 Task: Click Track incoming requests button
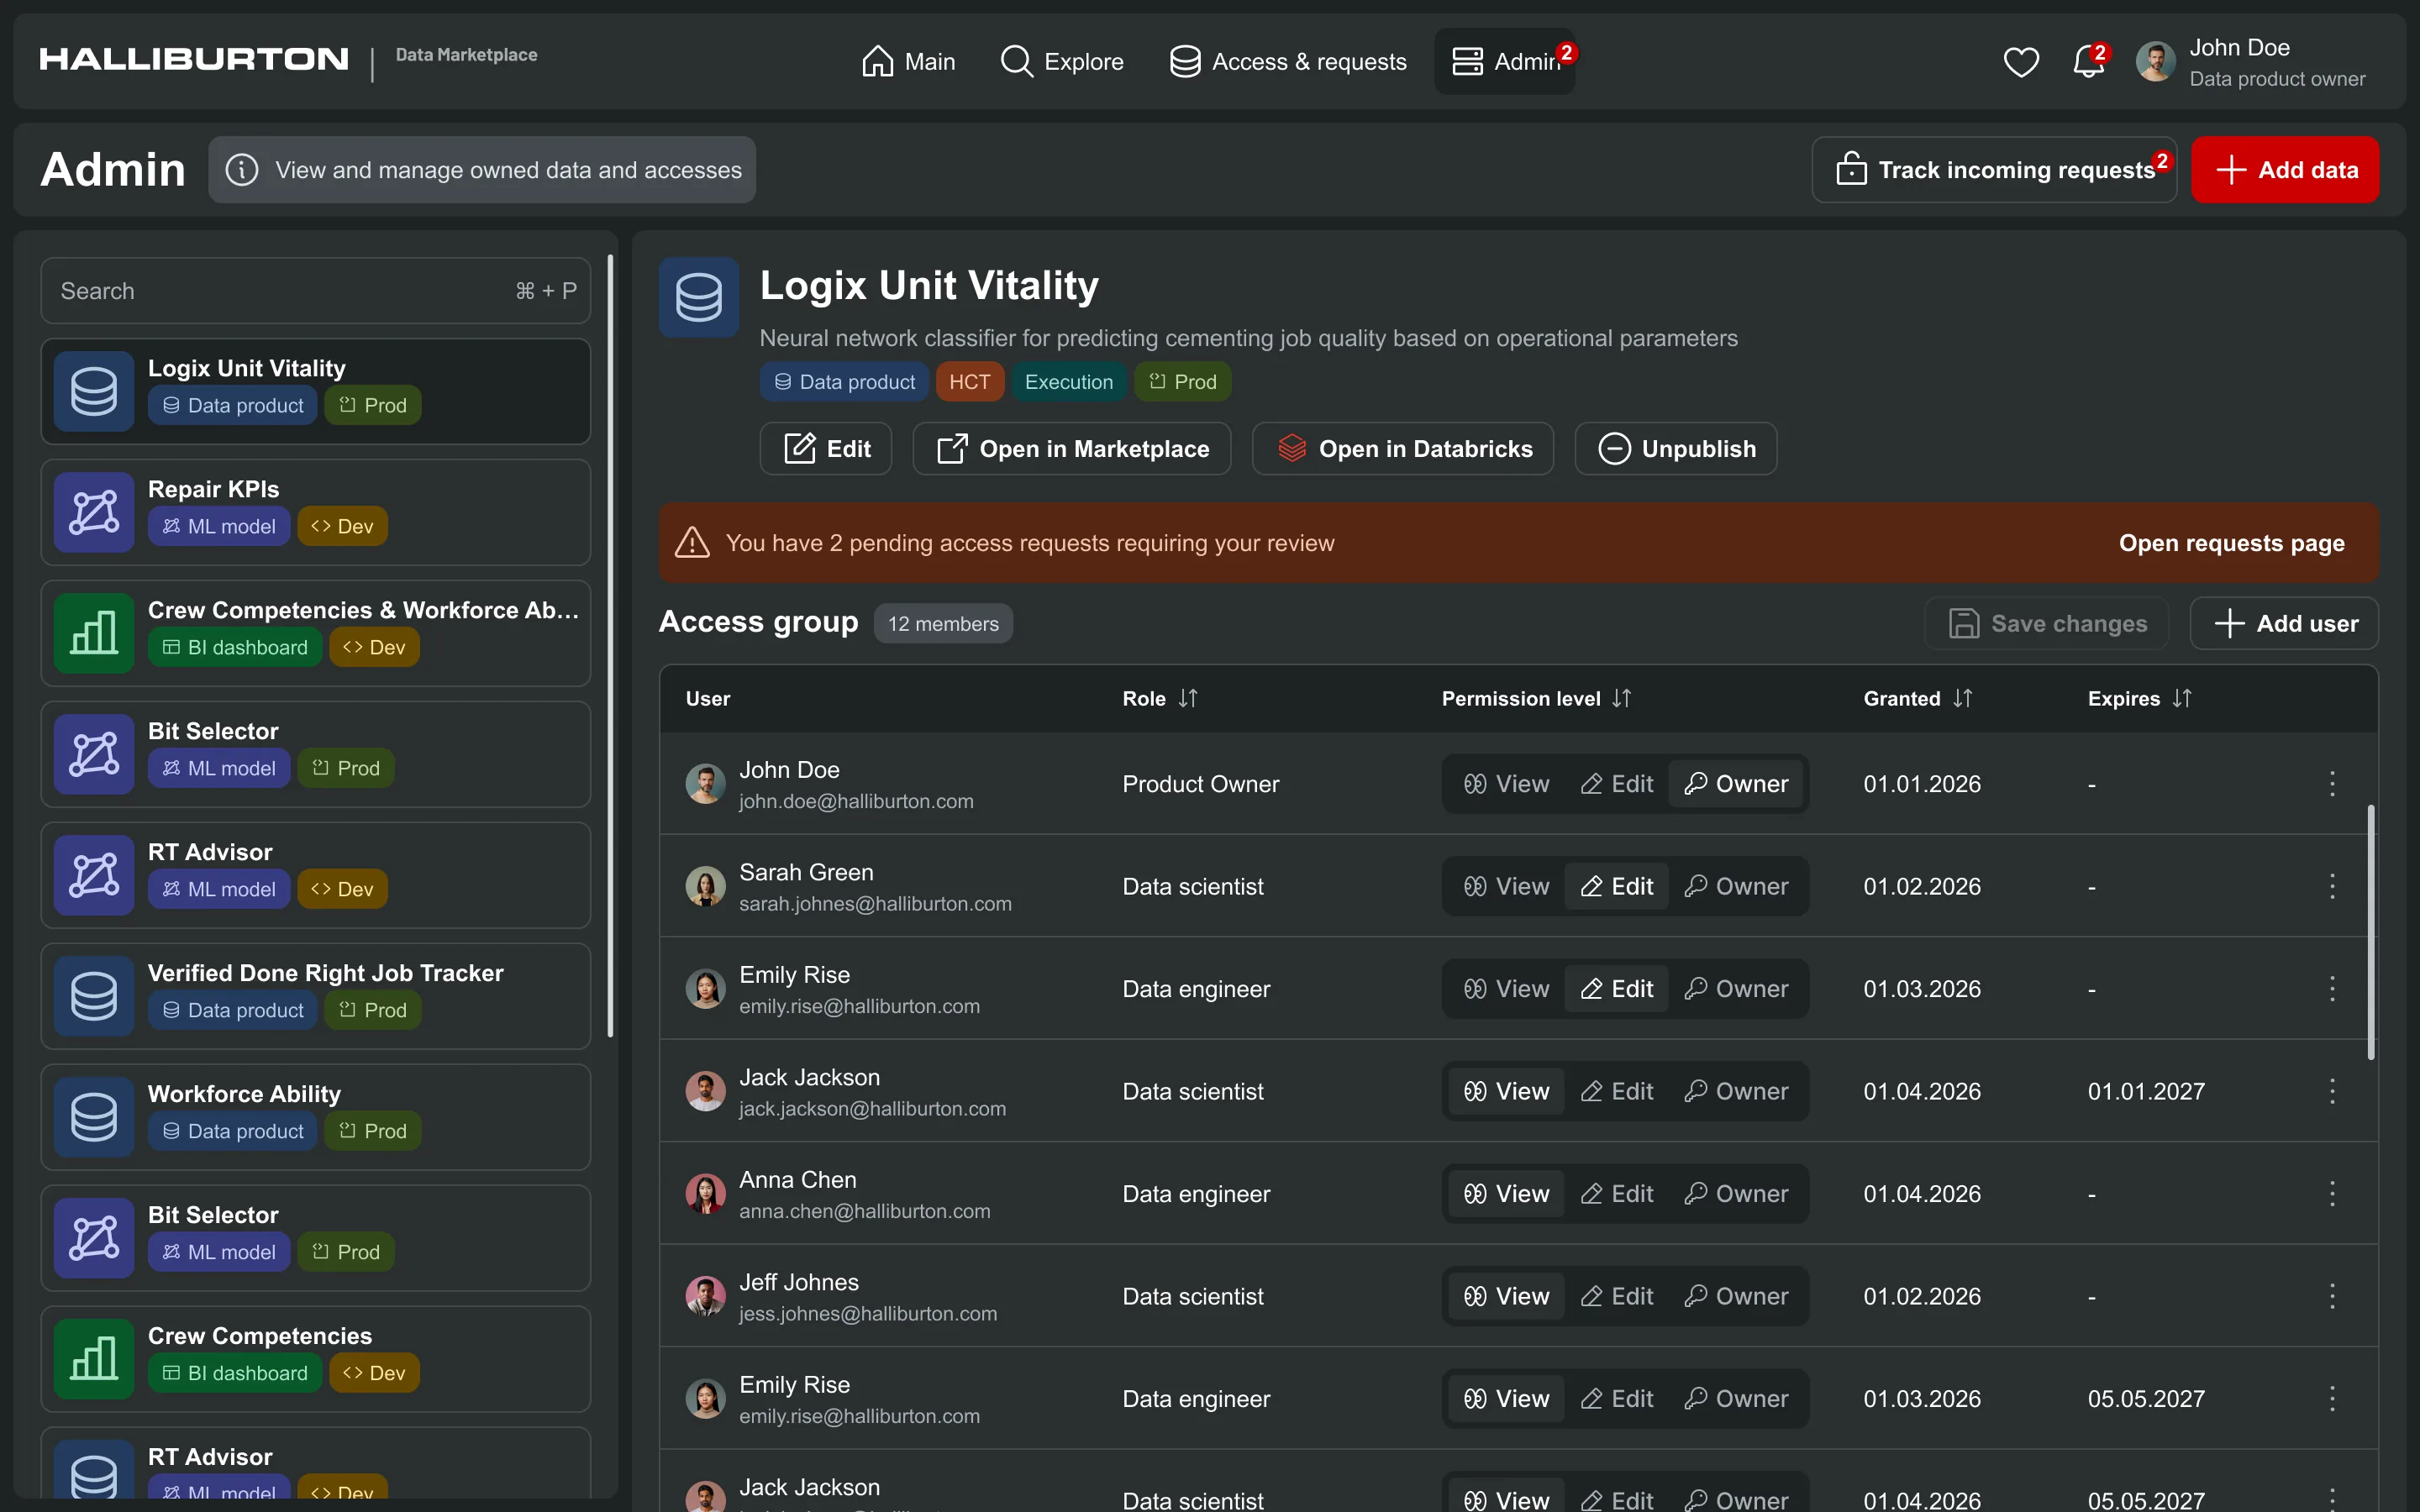1994,170
